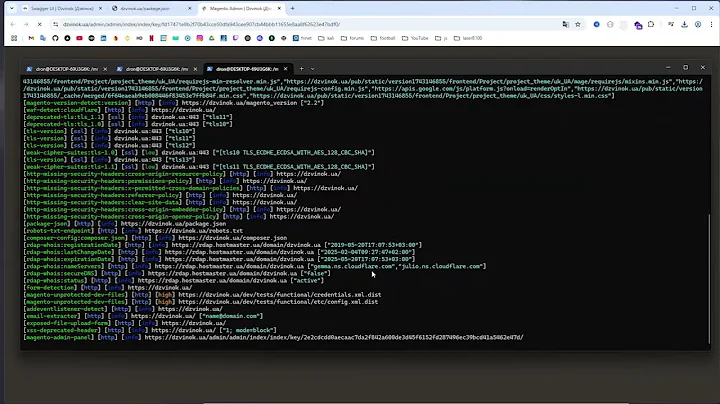Go back in Chrome history
The width and height of the screenshot is (720, 404).
[12, 24]
